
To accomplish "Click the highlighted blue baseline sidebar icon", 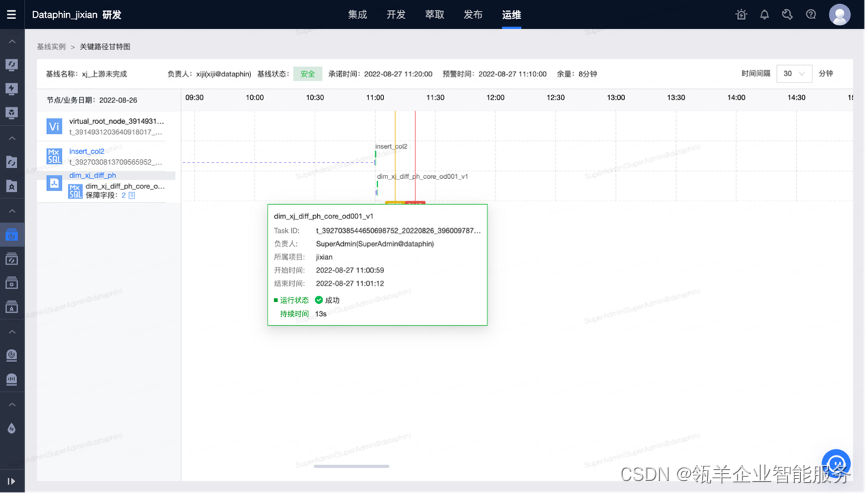I will [12, 235].
